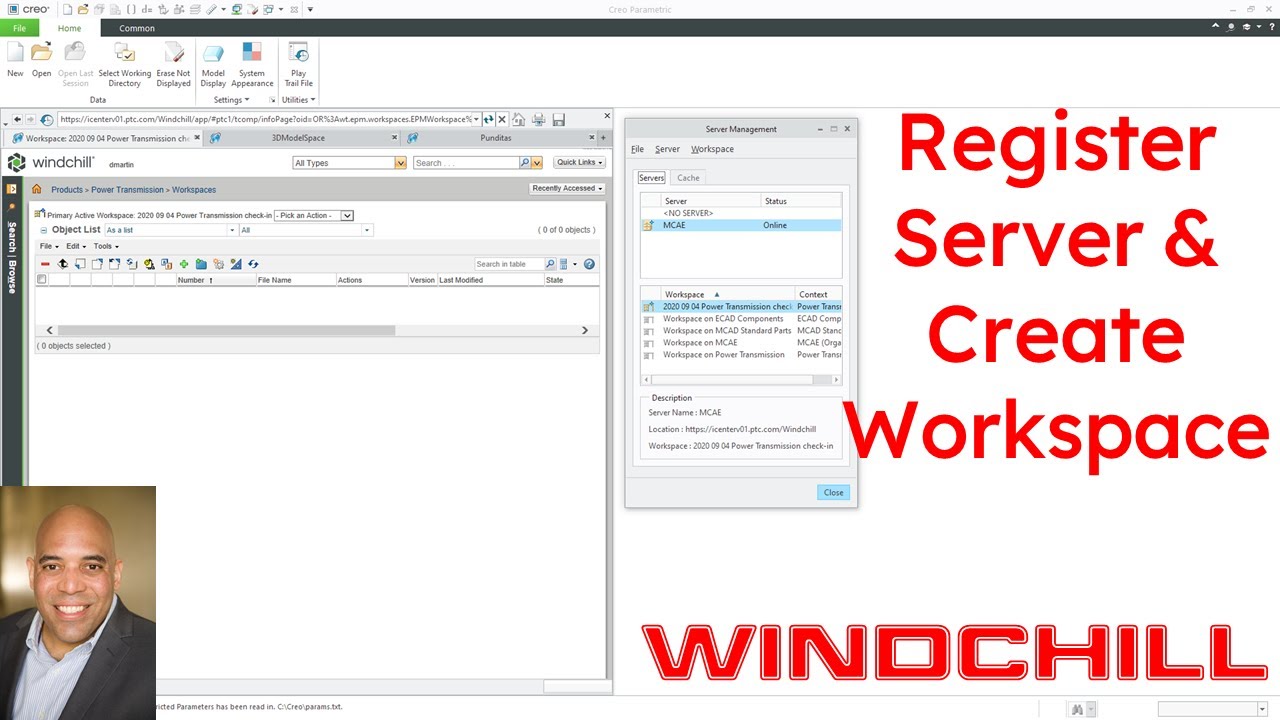Click the quick access Open folder icon

pos(83,9)
